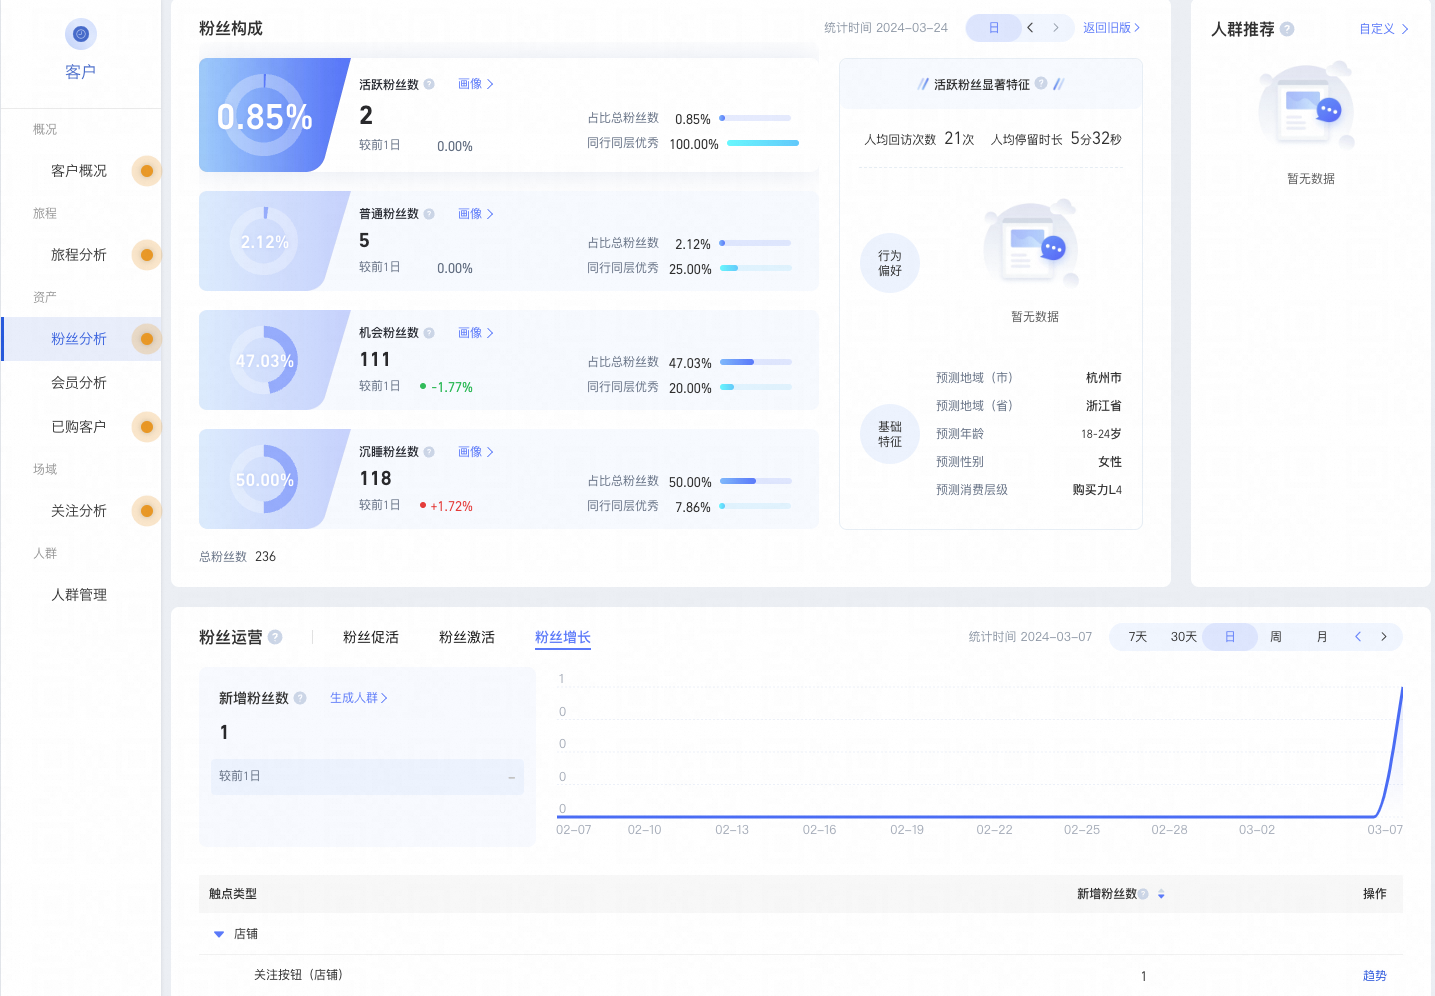The image size is (1435, 996).
Task: Sort table by 新增粉丝数 column
Action: click(x=1161, y=894)
